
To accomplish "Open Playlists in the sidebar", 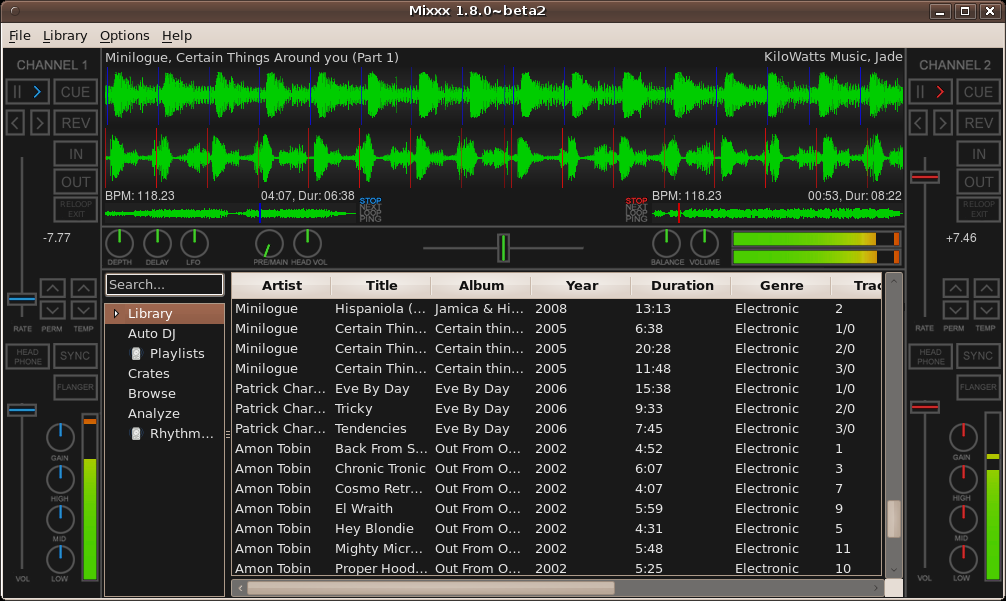I will pos(176,353).
